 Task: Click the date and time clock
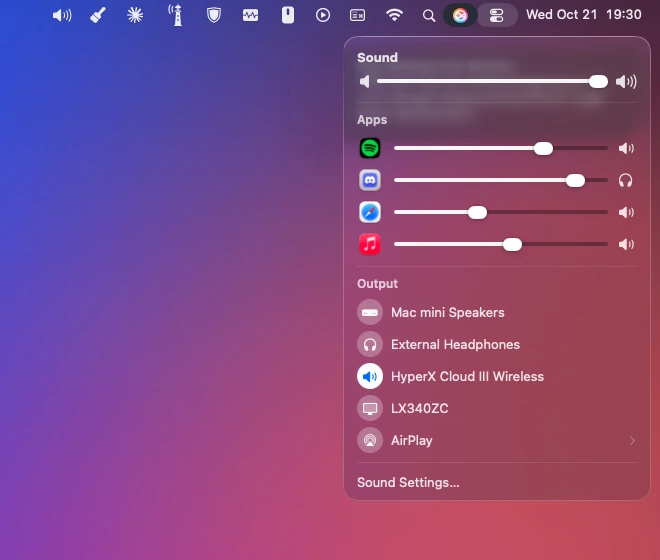pyautogui.click(x=583, y=15)
